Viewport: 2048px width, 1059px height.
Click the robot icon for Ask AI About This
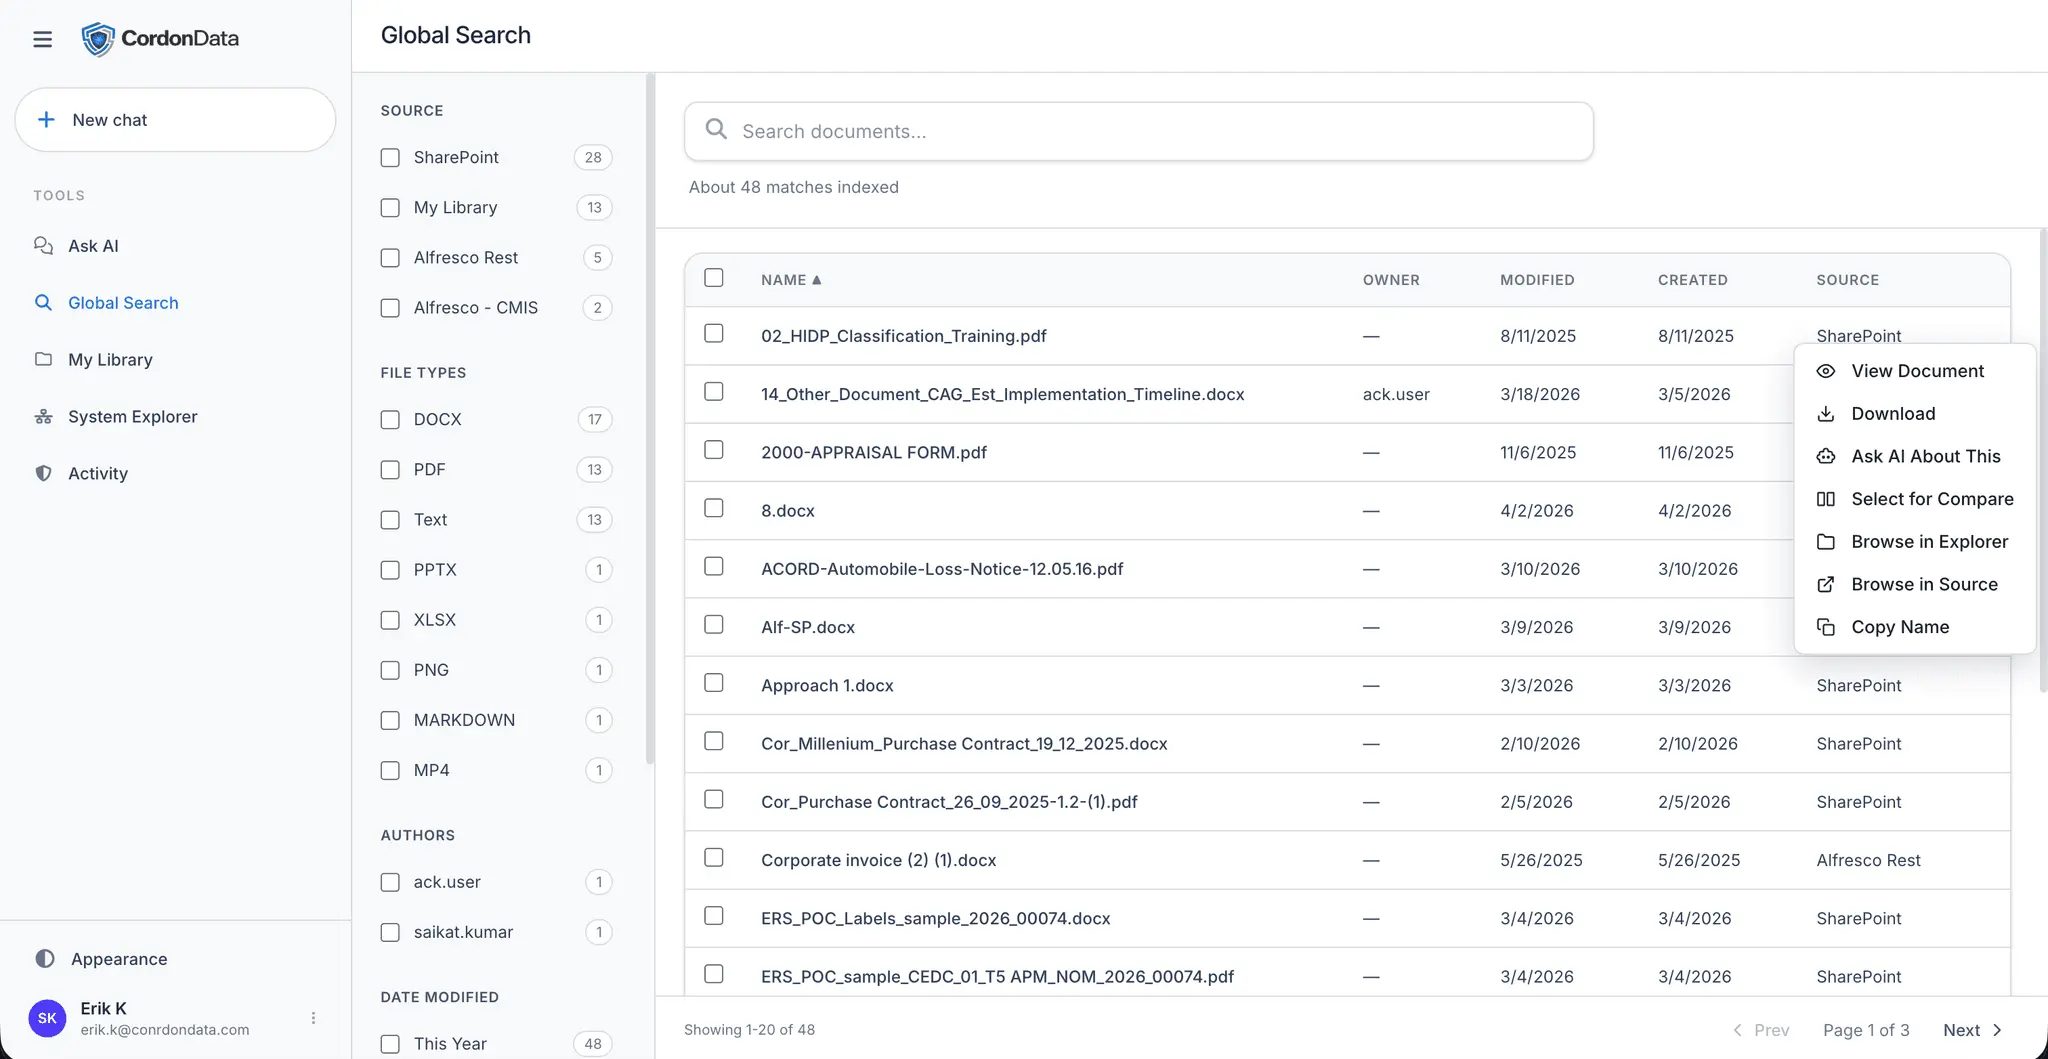tap(1825, 456)
